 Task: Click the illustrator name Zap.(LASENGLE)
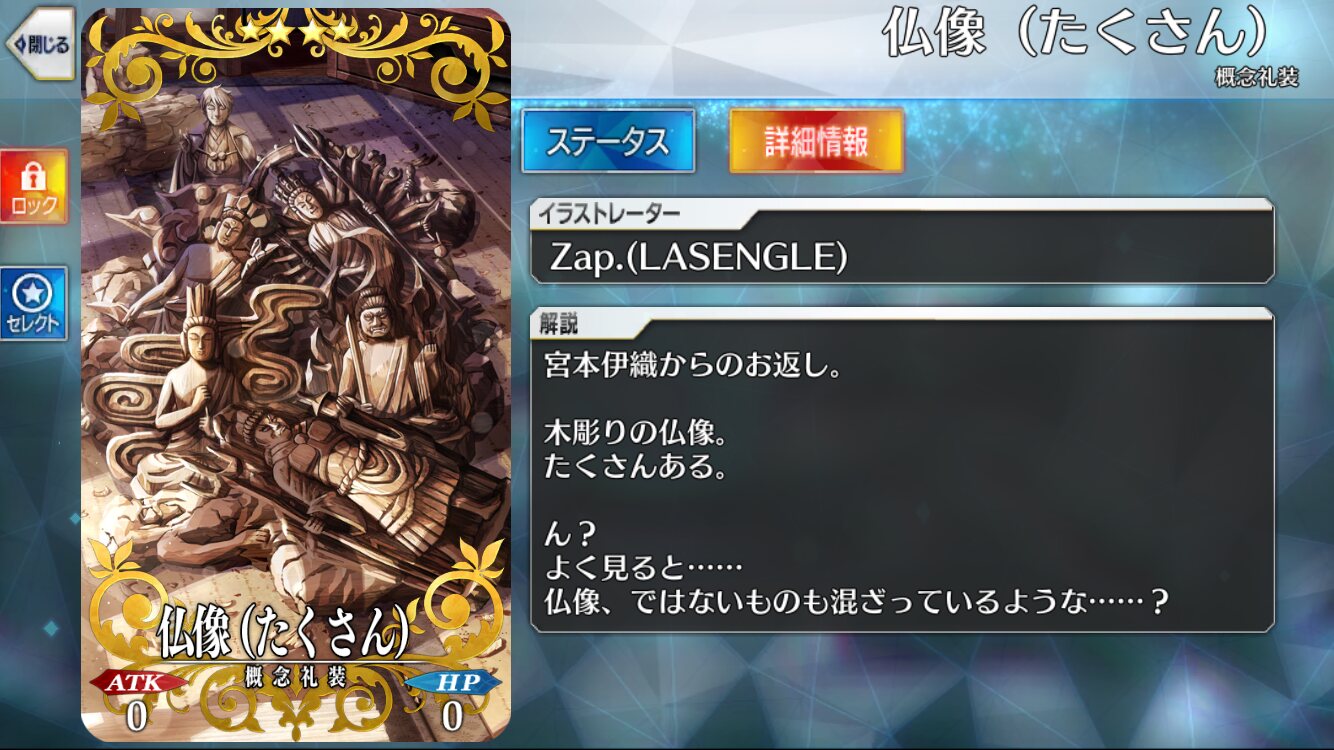(x=699, y=258)
